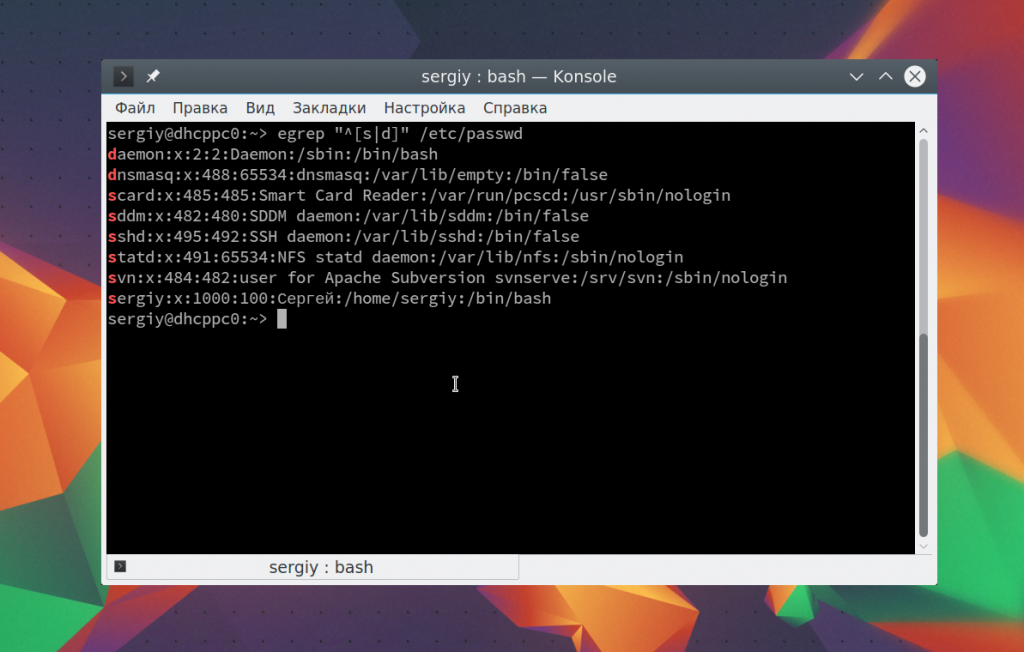Click the terminal scrollbar handle
Screen dimensions: 1024x652
coord(923,435)
